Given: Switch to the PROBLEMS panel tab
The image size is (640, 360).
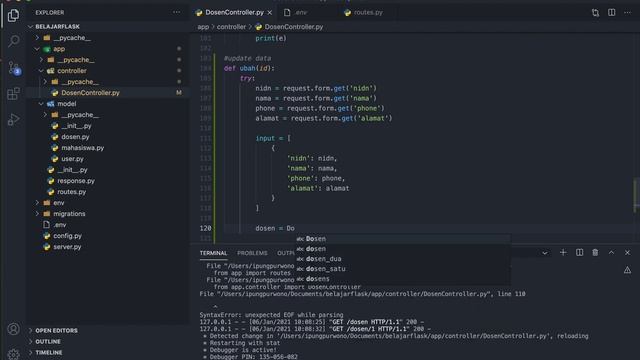Looking at the screenshot, I should (x=252, y=253).
